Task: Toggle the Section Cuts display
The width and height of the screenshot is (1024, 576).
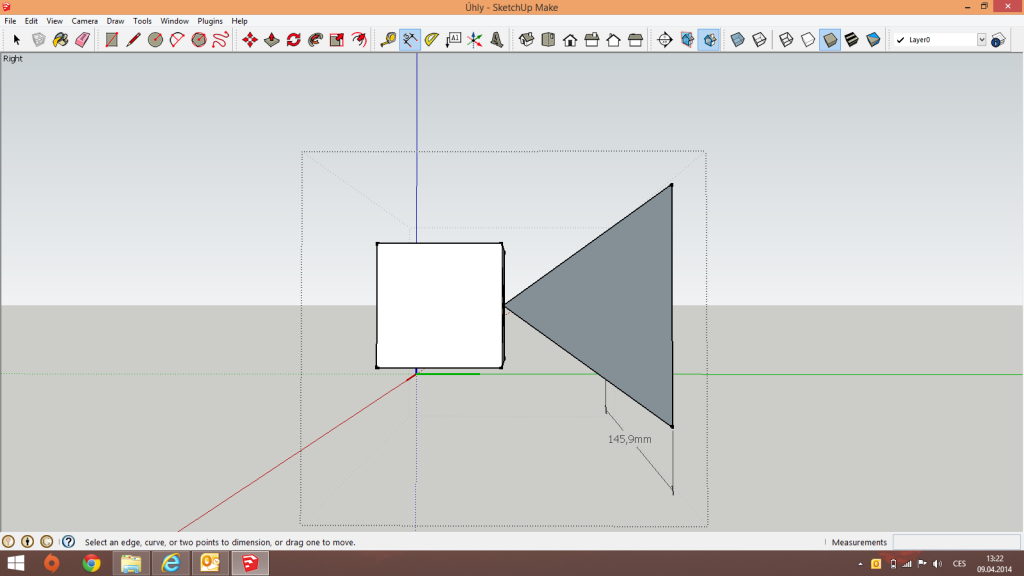Action: pyautogui.click(x=709, y=40)
